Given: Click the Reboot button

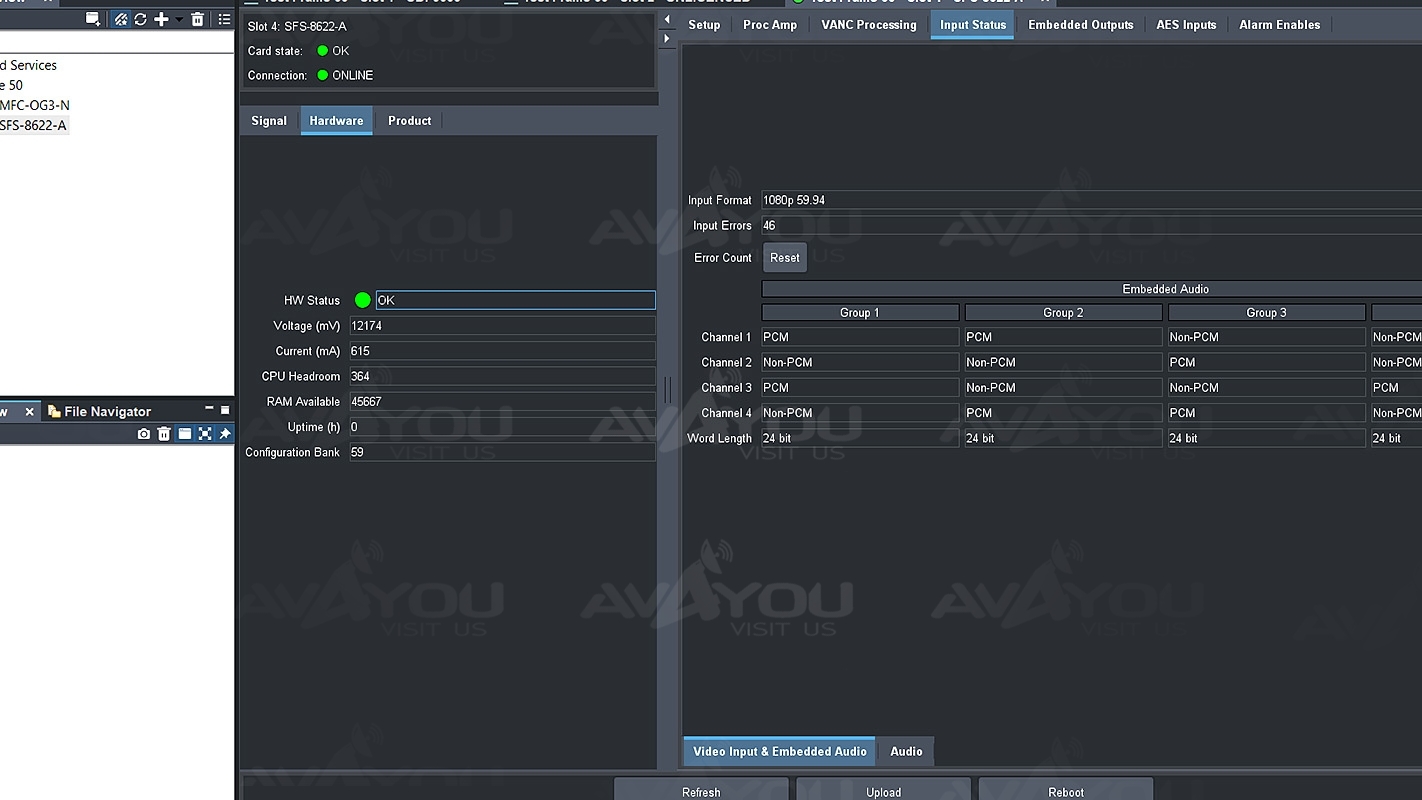Looking at the screenshot, I should pos(1065,791).
